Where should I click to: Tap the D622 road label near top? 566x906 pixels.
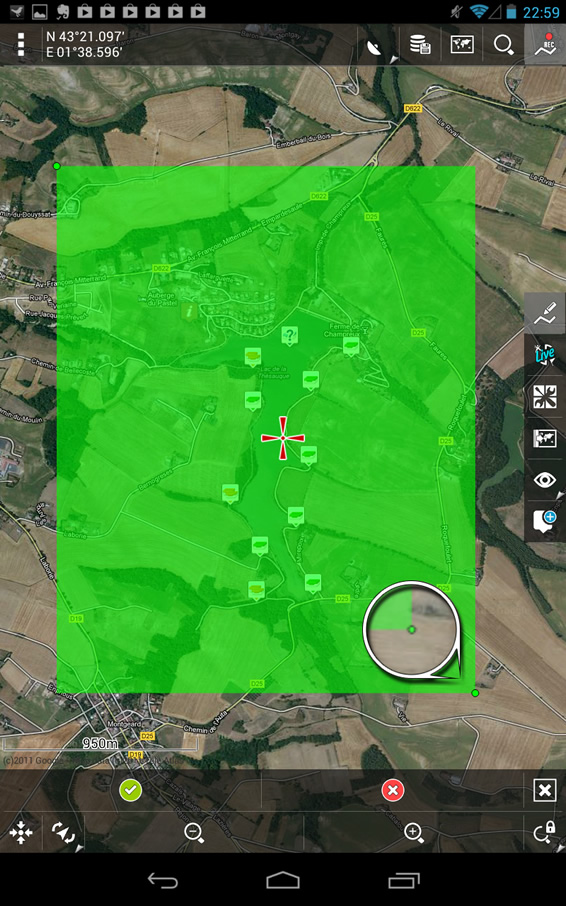tap(412, 108)
